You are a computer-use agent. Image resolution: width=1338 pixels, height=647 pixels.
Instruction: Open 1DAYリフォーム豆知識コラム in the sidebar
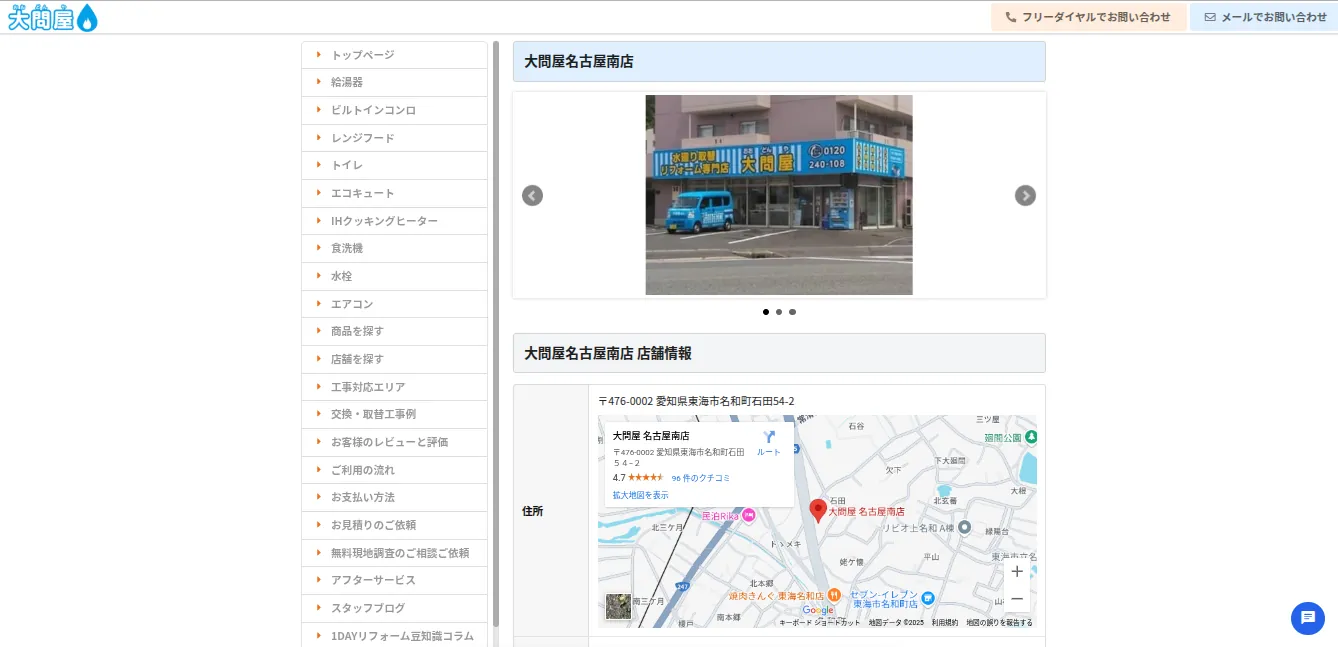(x=394, y=636)
